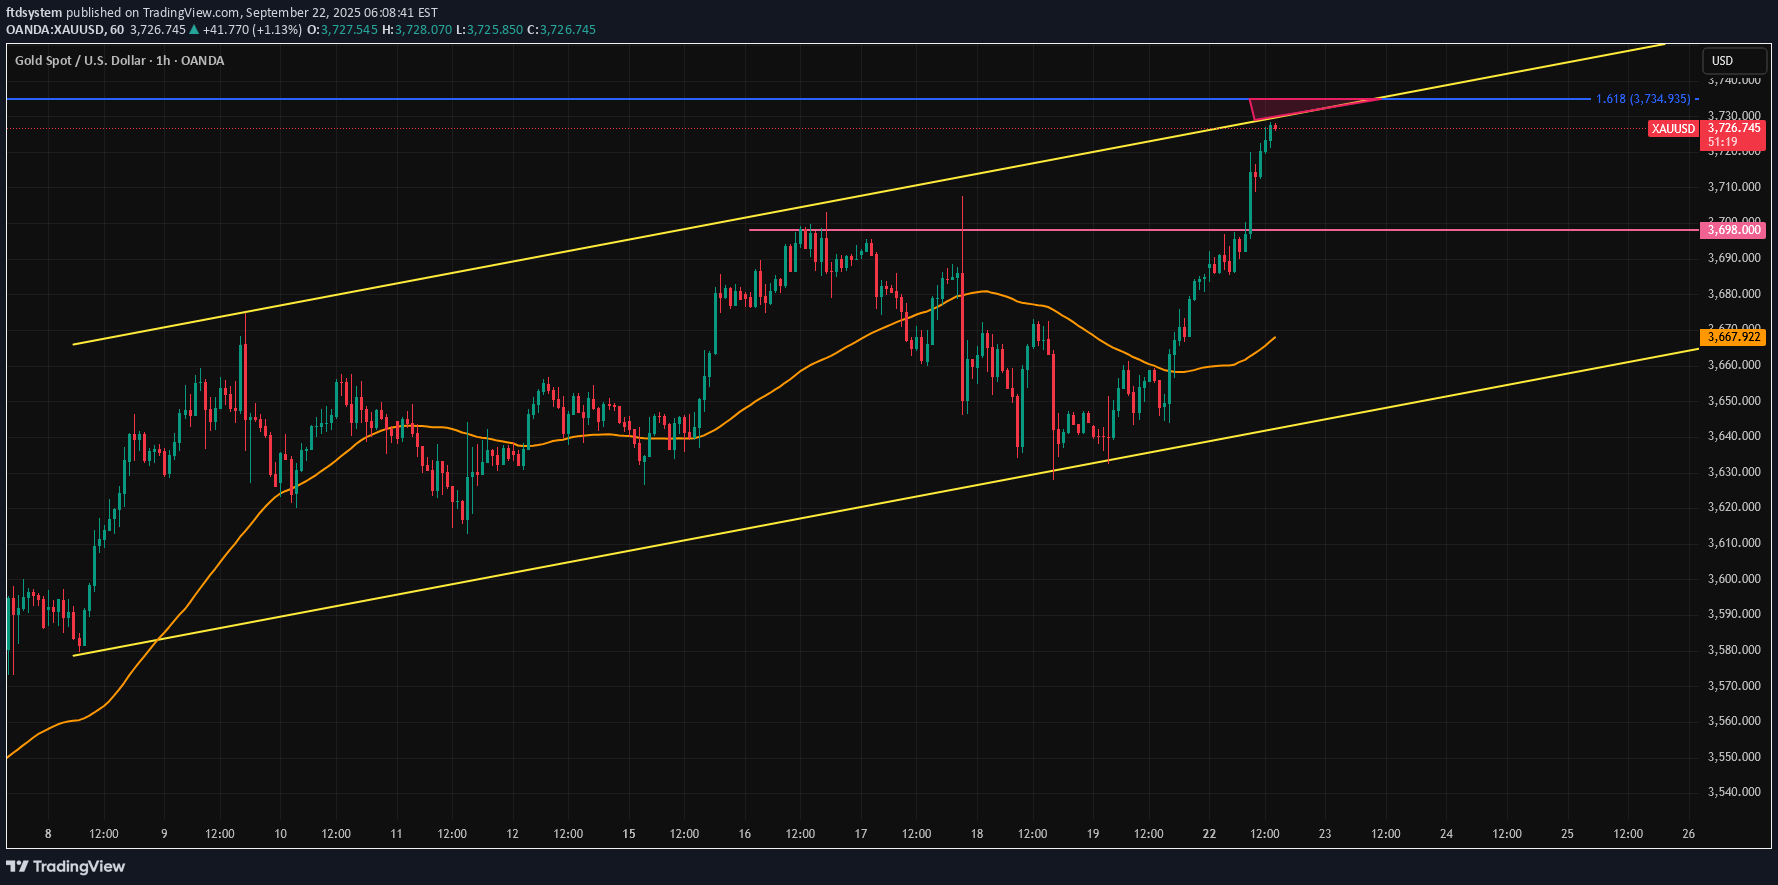Viewport: 1778px width, 885px height.
Task: Select the 3,698.000 pink price label
Action: pyautogui.click(x=1733, y=230)
